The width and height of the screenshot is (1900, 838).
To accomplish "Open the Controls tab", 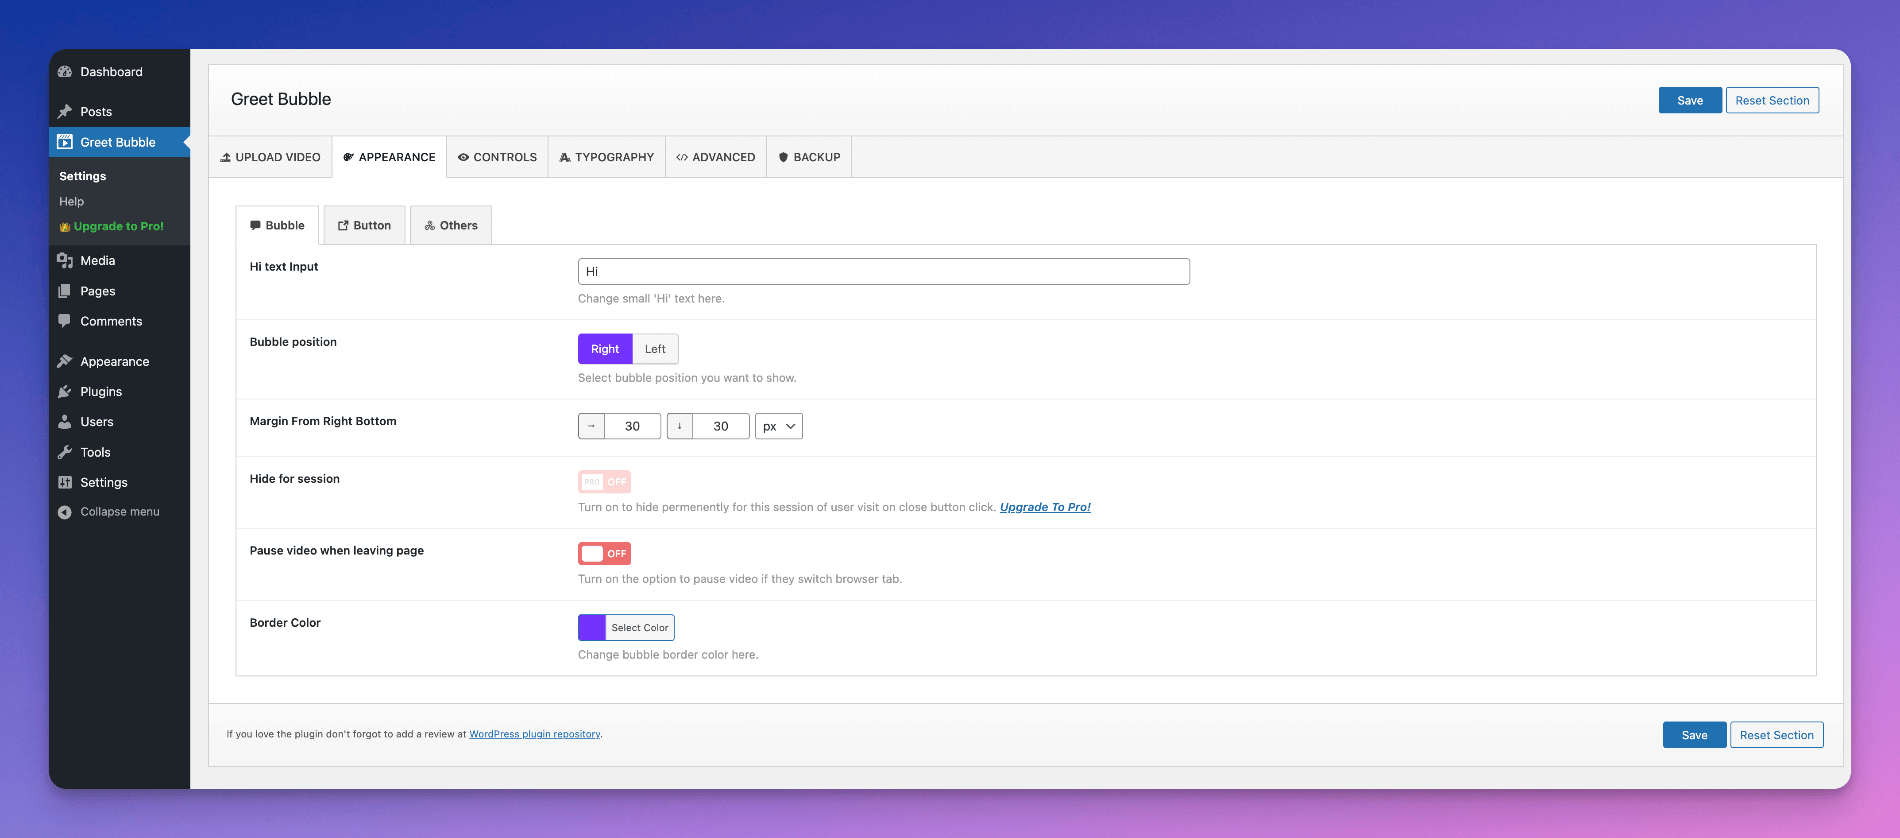I will click(x=497, y=157).
